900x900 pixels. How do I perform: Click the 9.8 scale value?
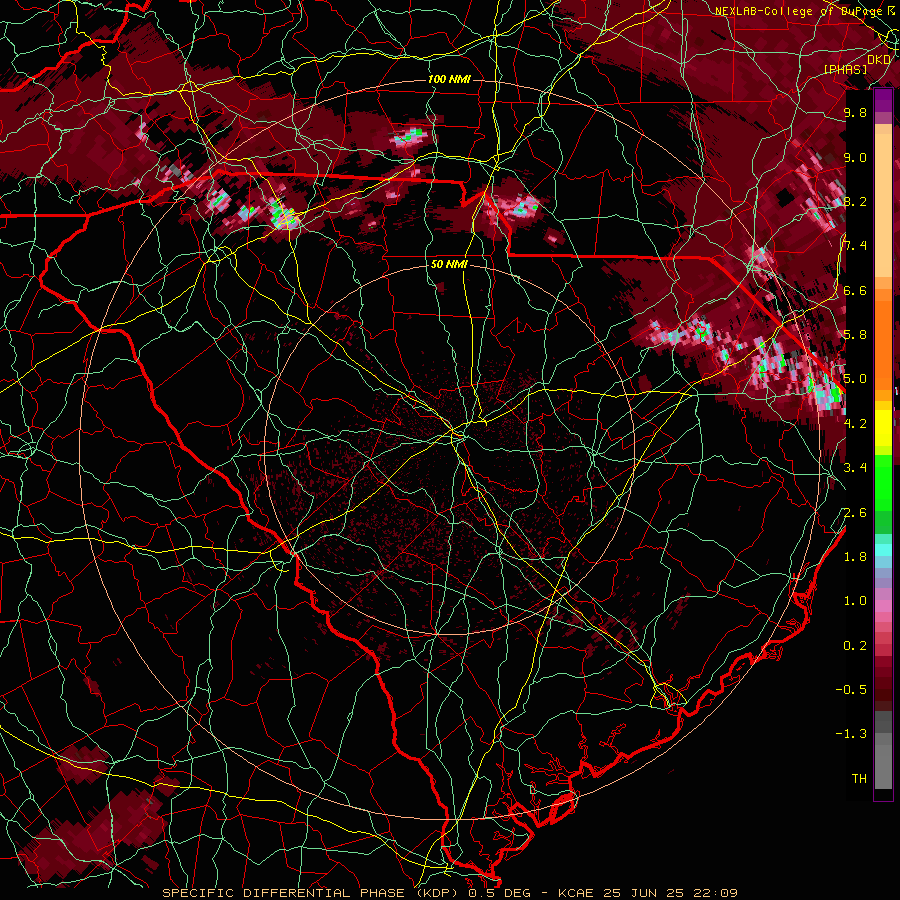(x=855, y=112)
